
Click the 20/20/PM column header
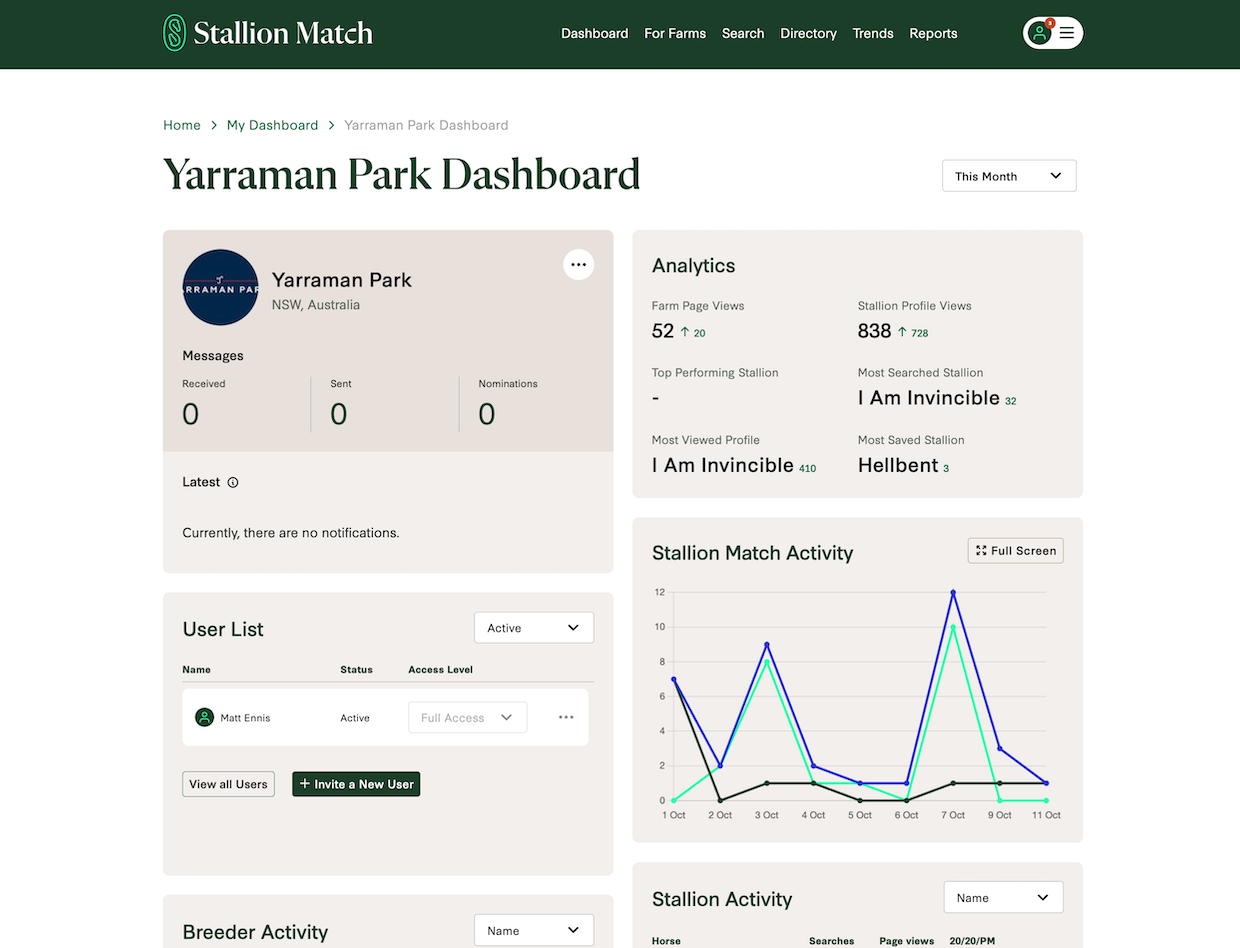(x=971, y=941)
